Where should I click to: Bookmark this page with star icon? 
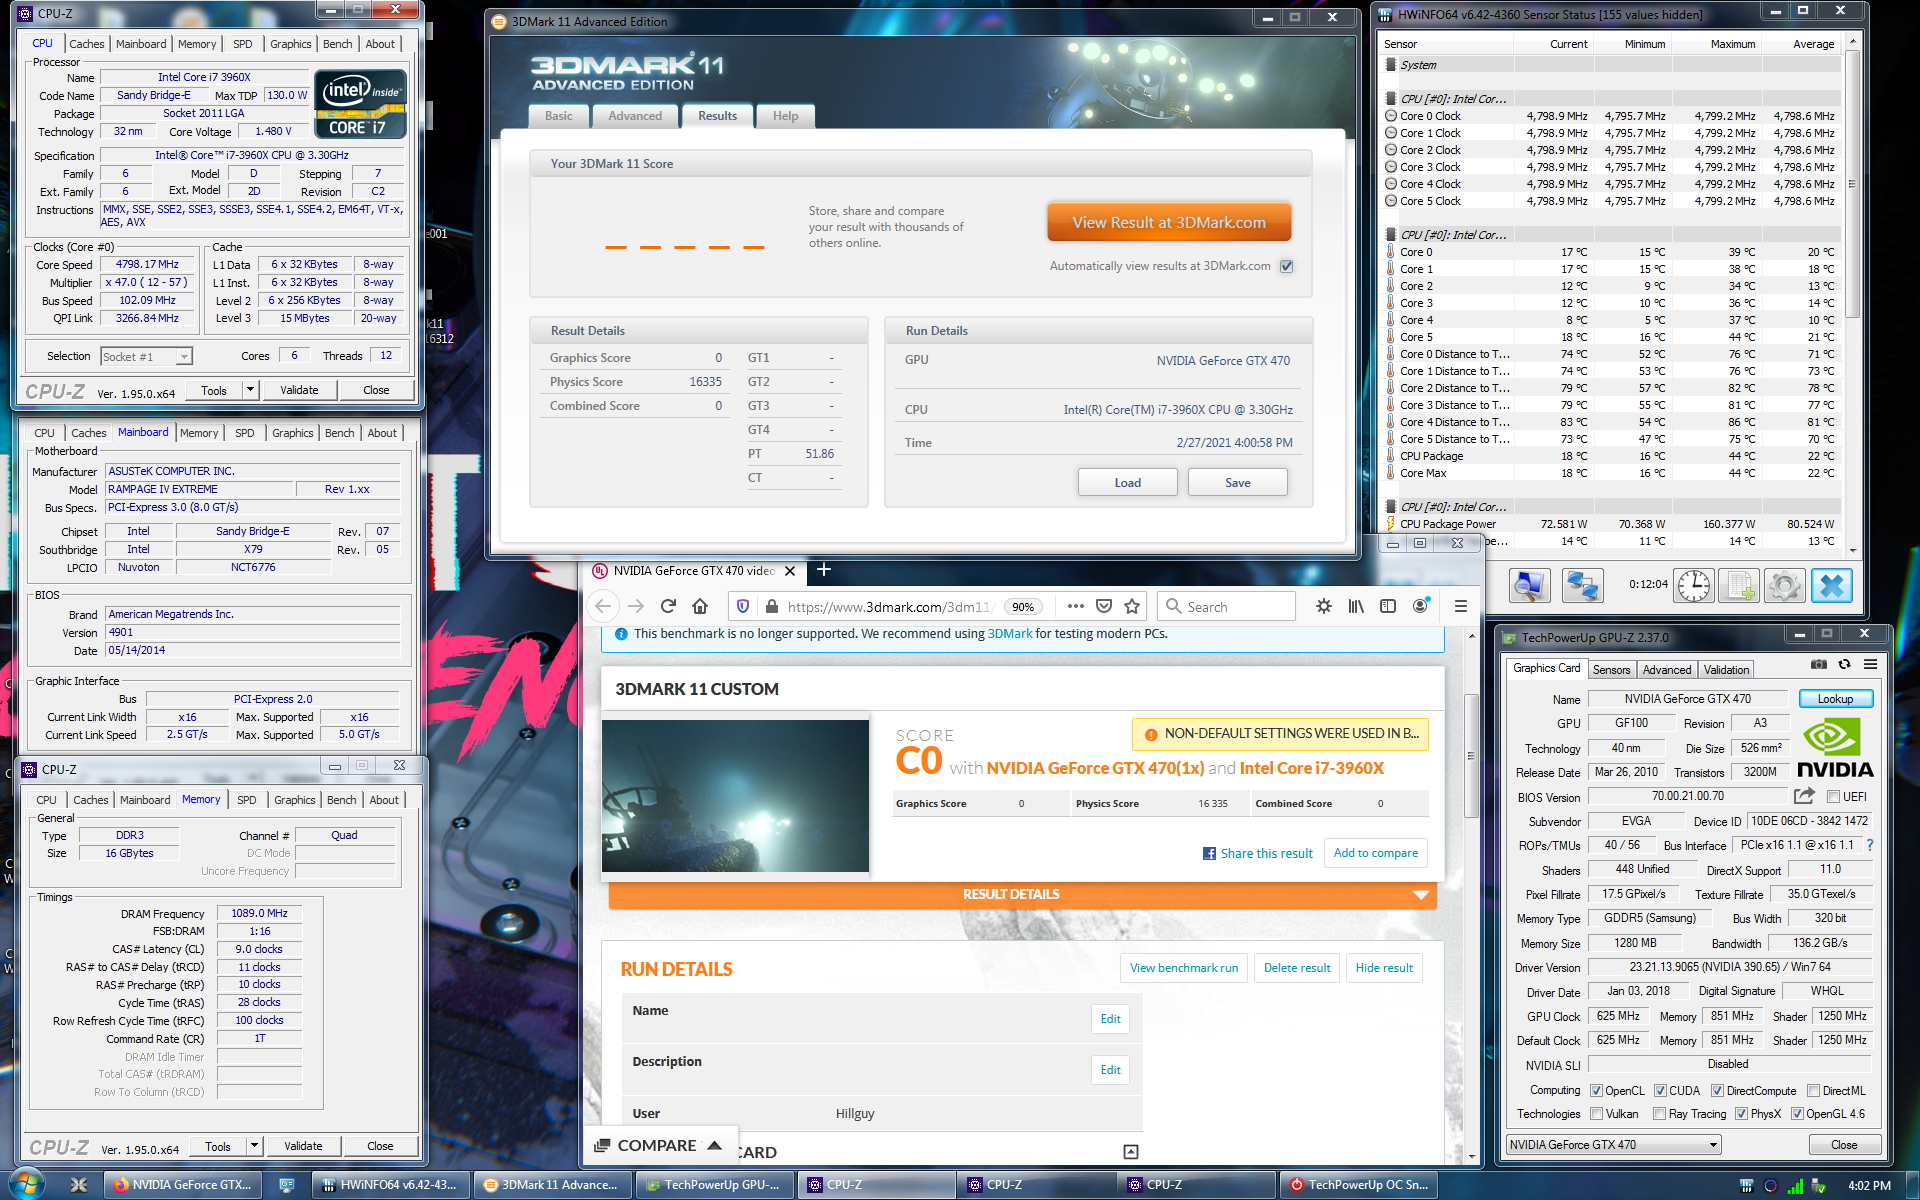coord(1132,606)
